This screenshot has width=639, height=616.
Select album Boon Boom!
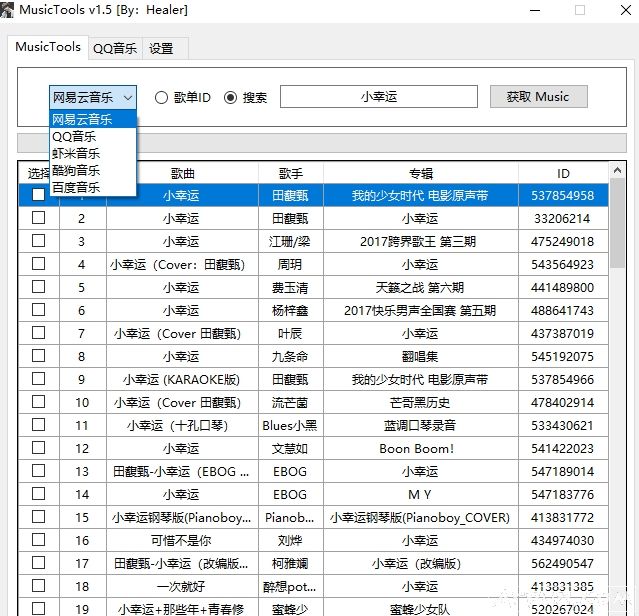(420, 449)
